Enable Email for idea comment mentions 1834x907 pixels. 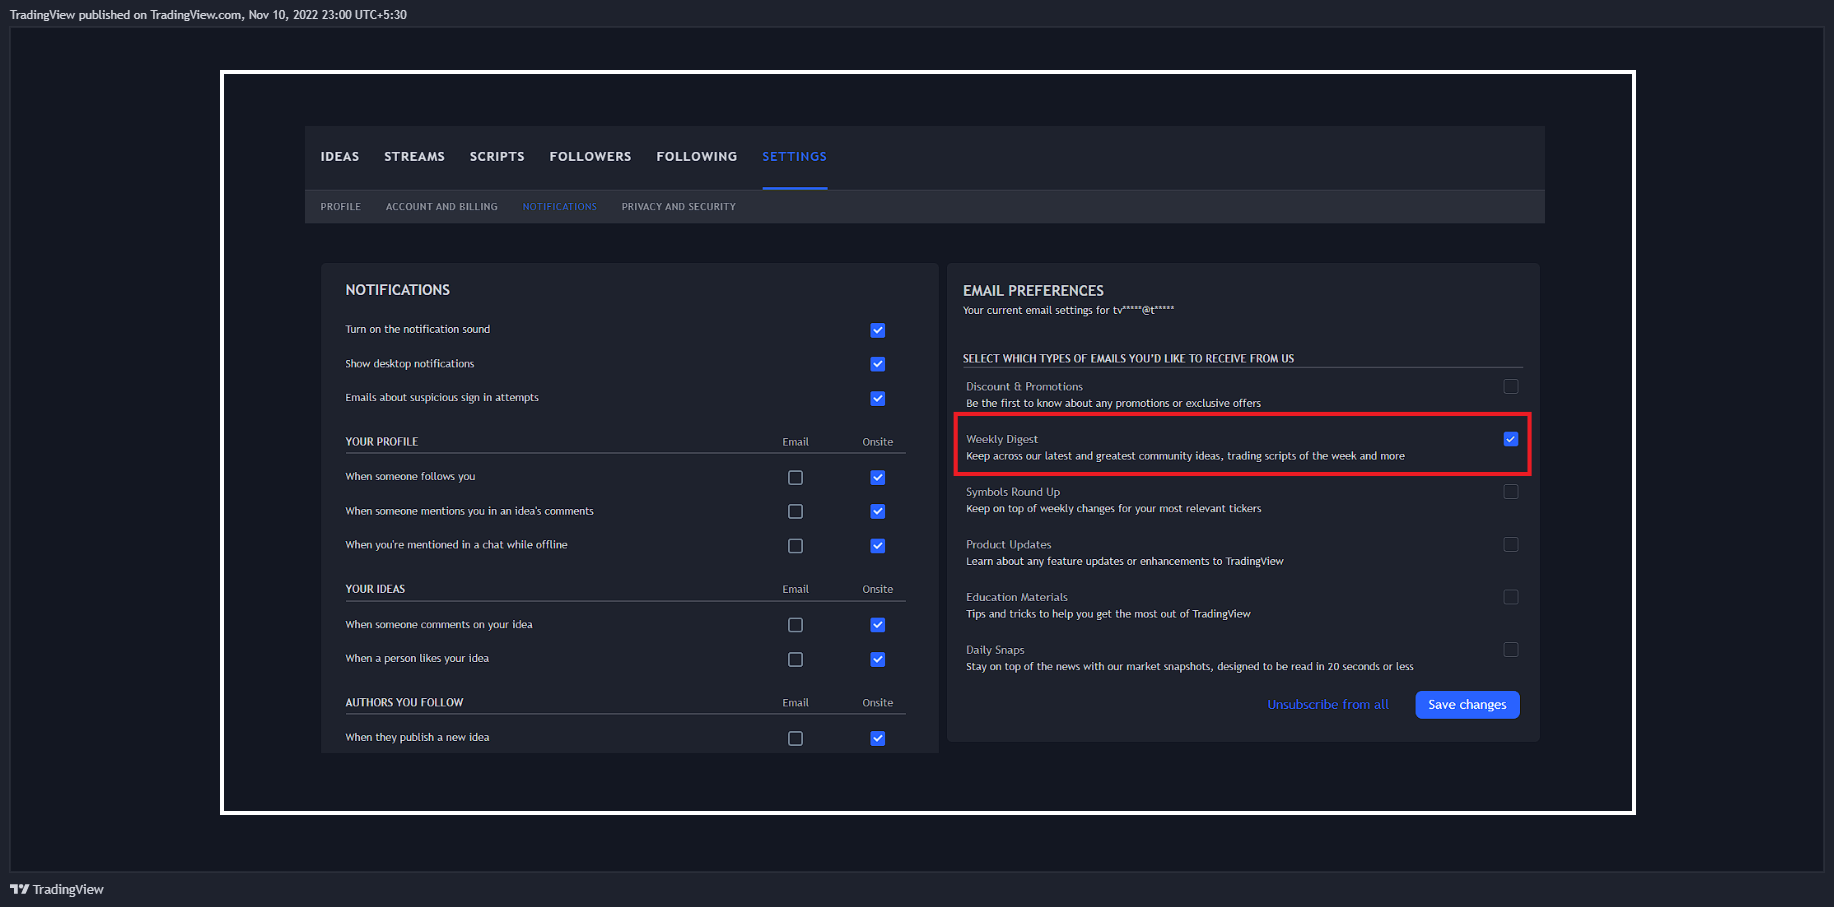coord(795,511)
